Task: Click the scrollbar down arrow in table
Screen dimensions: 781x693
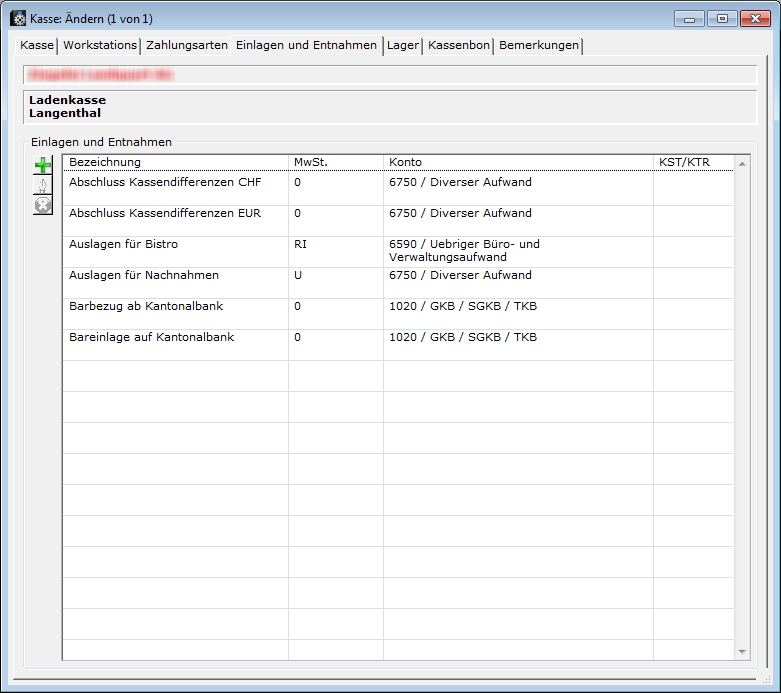Action: pos(742,652)
